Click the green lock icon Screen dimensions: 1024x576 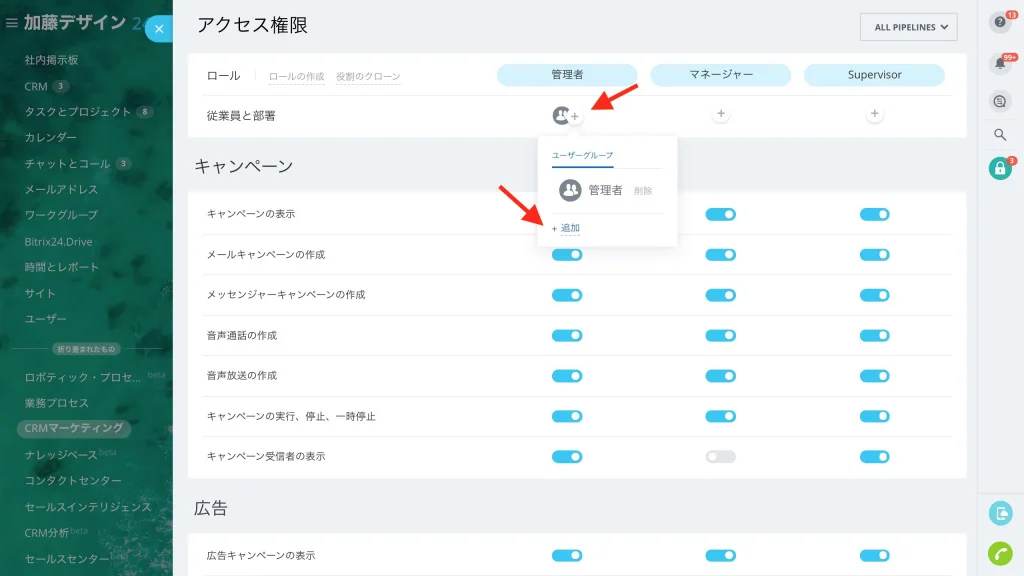(x=1000, y=168)
